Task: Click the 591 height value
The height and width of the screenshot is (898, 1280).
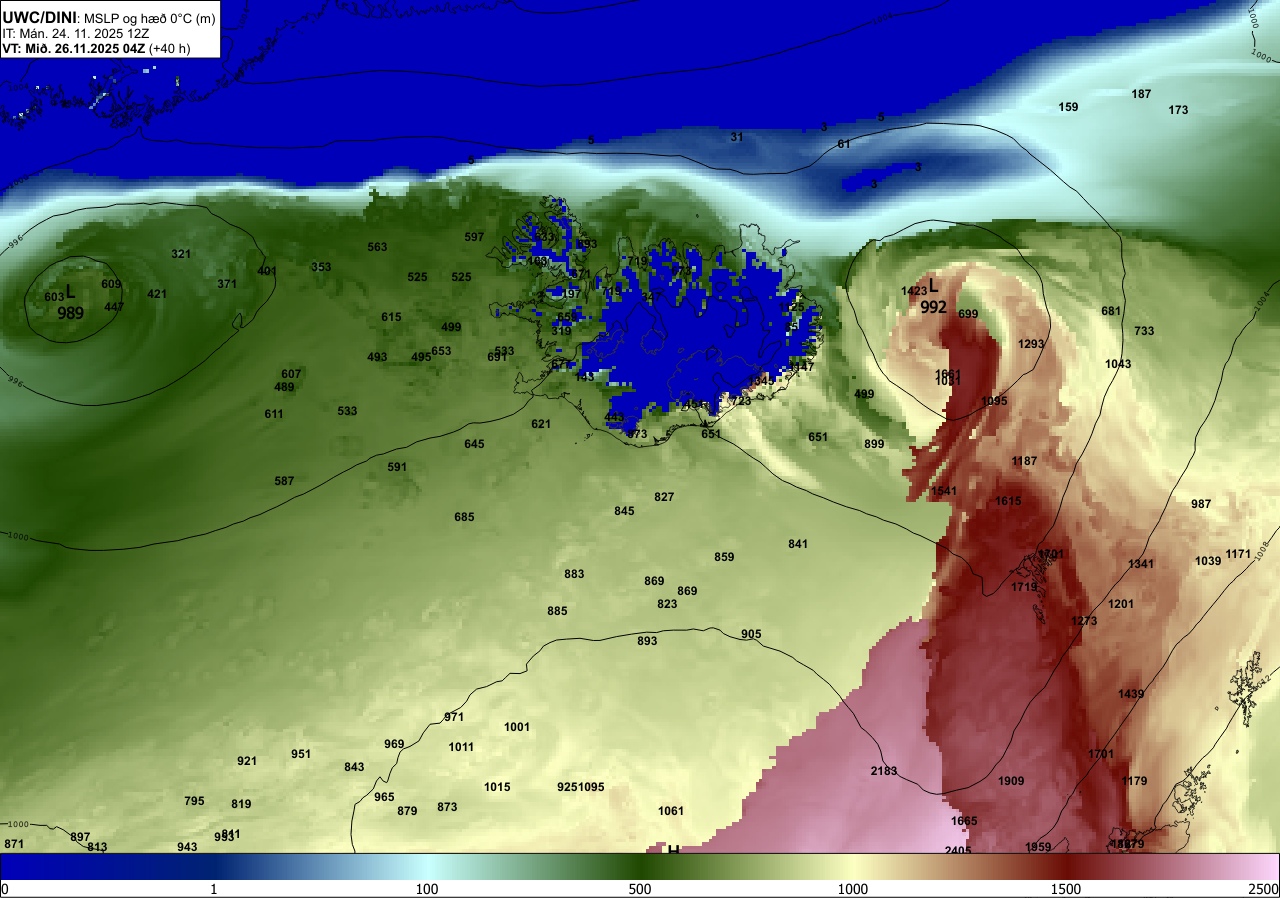Action: click(397, 467)
